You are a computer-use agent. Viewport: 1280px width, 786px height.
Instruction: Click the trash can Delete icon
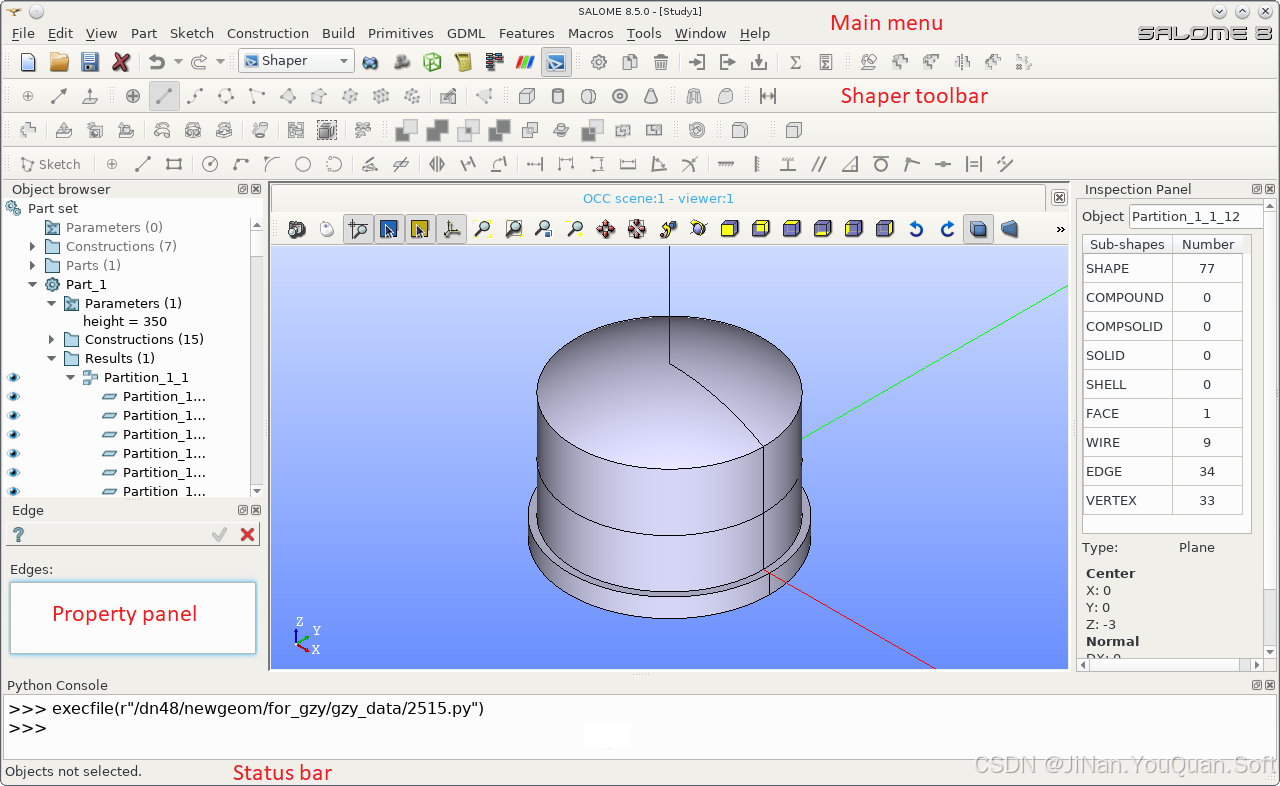pos(661,62)
